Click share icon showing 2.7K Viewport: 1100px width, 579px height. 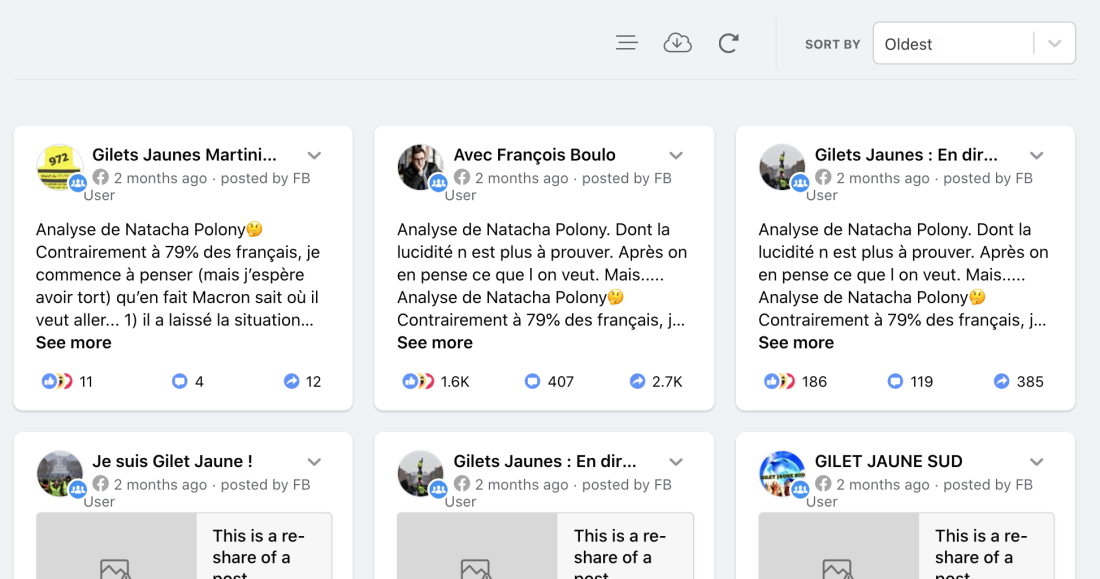[x=637, y=381]
